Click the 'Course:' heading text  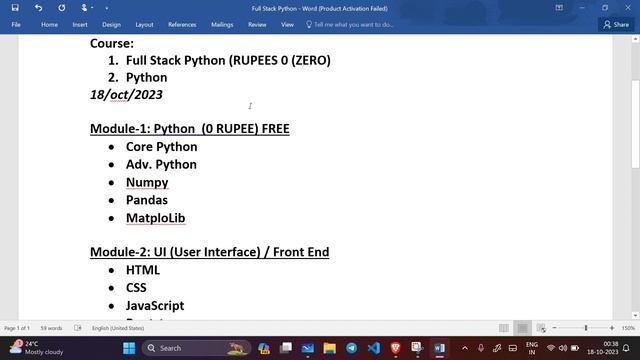pyautogui.click(x=112, y=43)
